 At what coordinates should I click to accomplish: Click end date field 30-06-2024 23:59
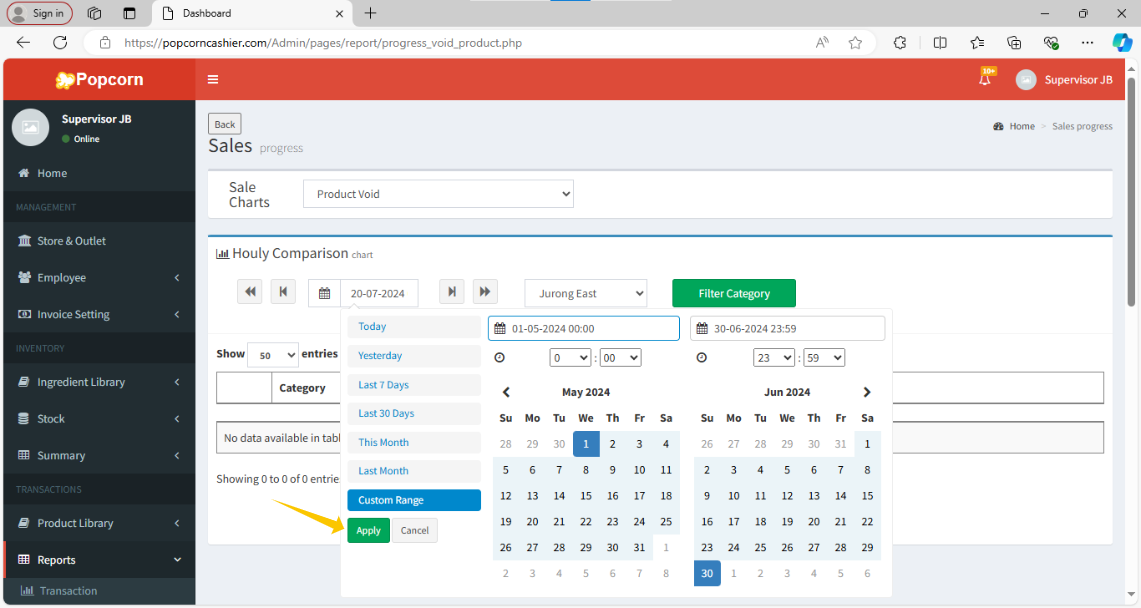pyautogui.click(x=787, y=329)
